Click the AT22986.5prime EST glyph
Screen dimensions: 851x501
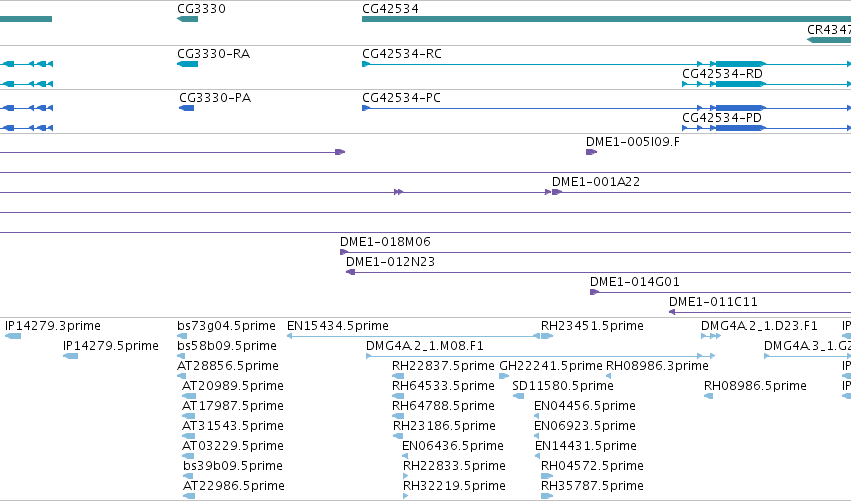189,496
